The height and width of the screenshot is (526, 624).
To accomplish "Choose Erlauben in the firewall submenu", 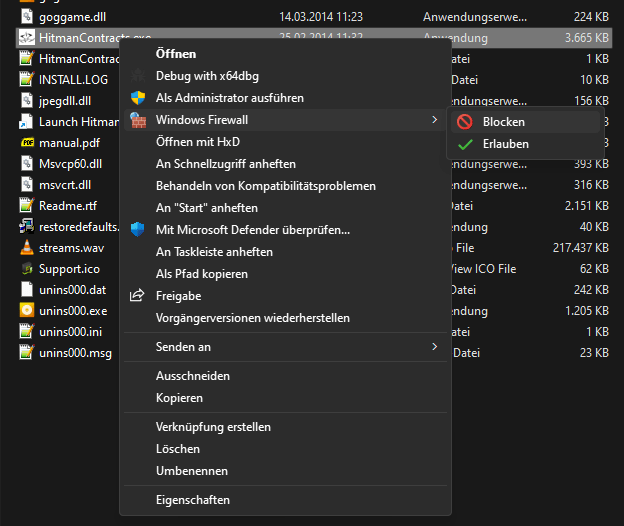I will click(526, 144).
